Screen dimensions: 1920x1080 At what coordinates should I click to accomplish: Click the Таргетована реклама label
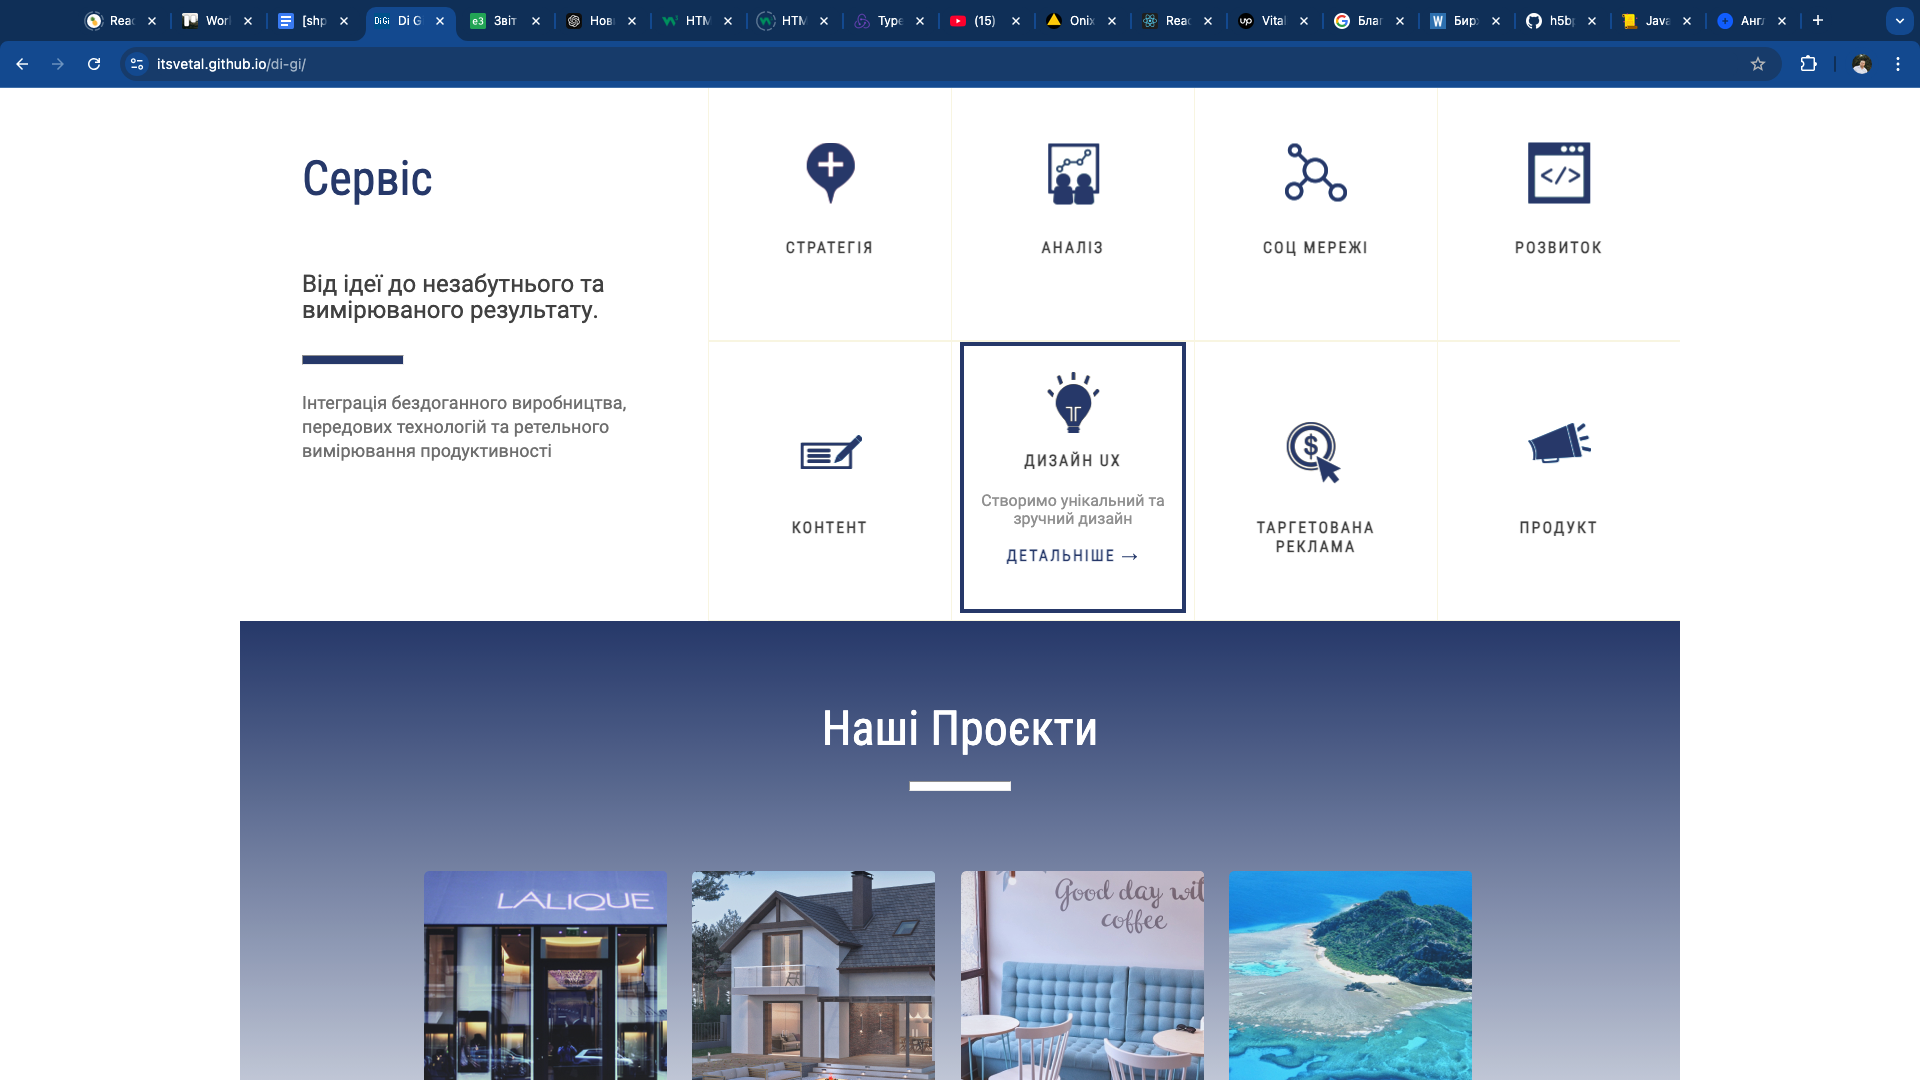coord(1315,537)
